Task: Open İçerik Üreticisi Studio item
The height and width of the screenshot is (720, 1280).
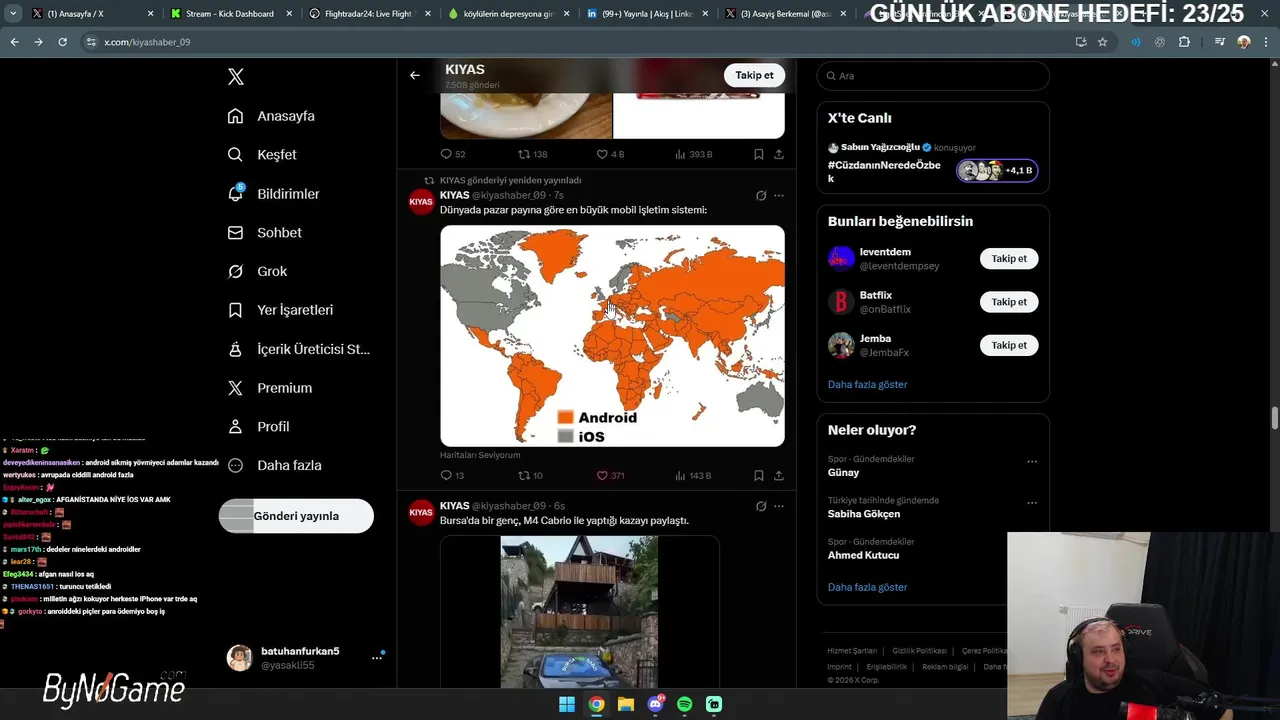Action: pyautogui.click(x=298, y=349)
